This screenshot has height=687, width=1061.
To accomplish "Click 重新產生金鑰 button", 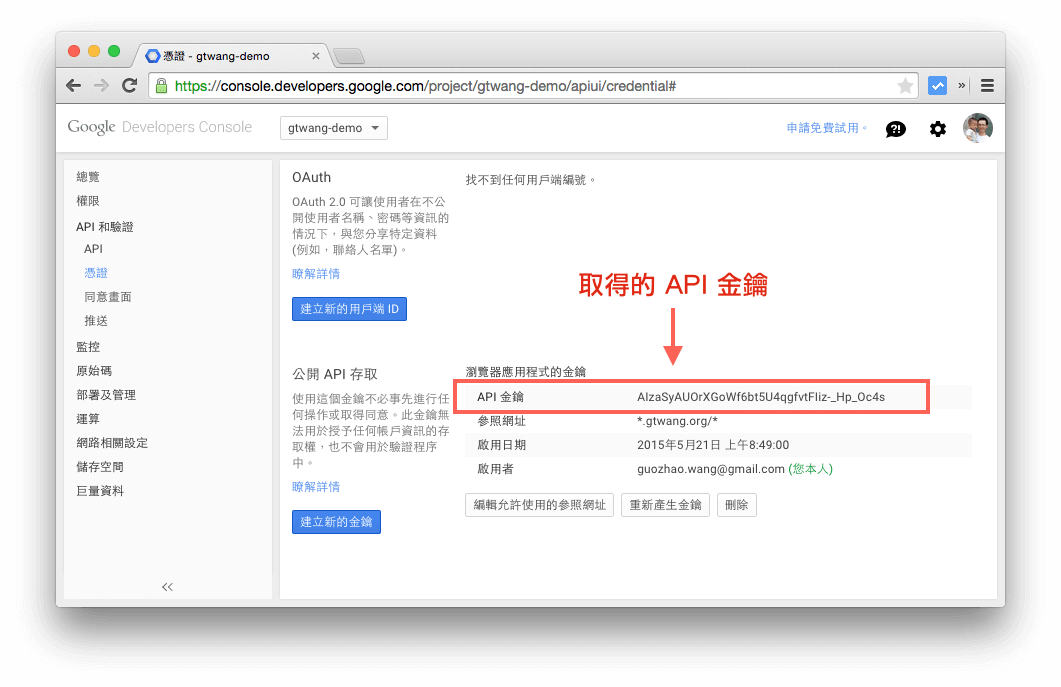I will [665, 504].
